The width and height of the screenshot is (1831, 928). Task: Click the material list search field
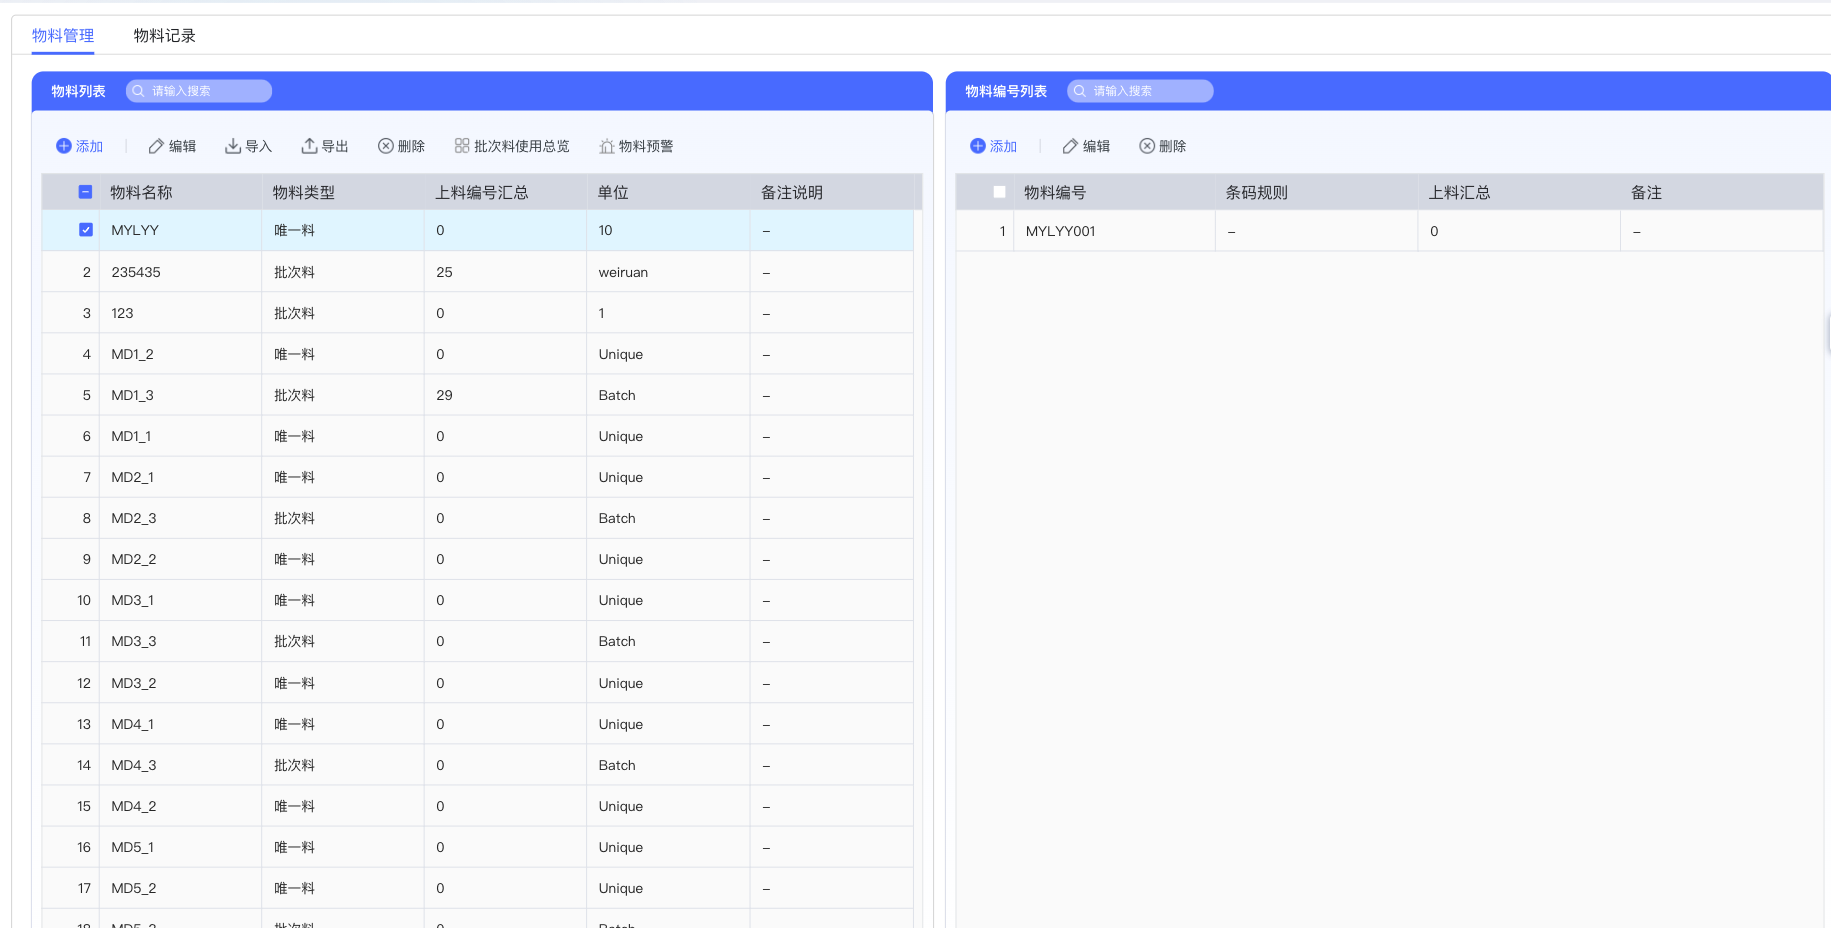pos(206,91)
